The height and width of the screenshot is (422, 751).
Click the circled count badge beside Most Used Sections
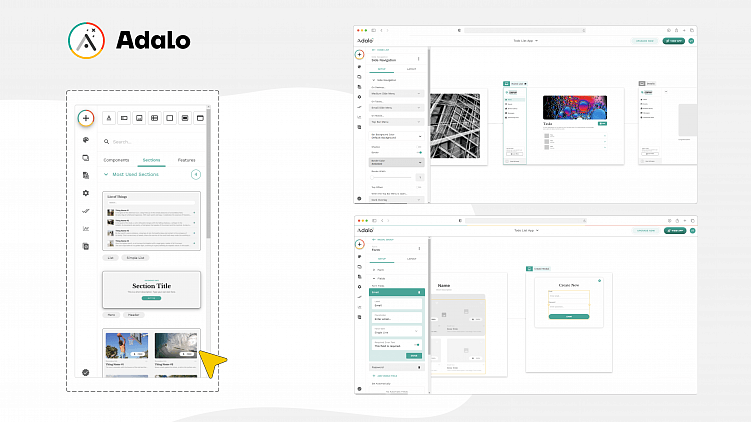pos(196,174)
